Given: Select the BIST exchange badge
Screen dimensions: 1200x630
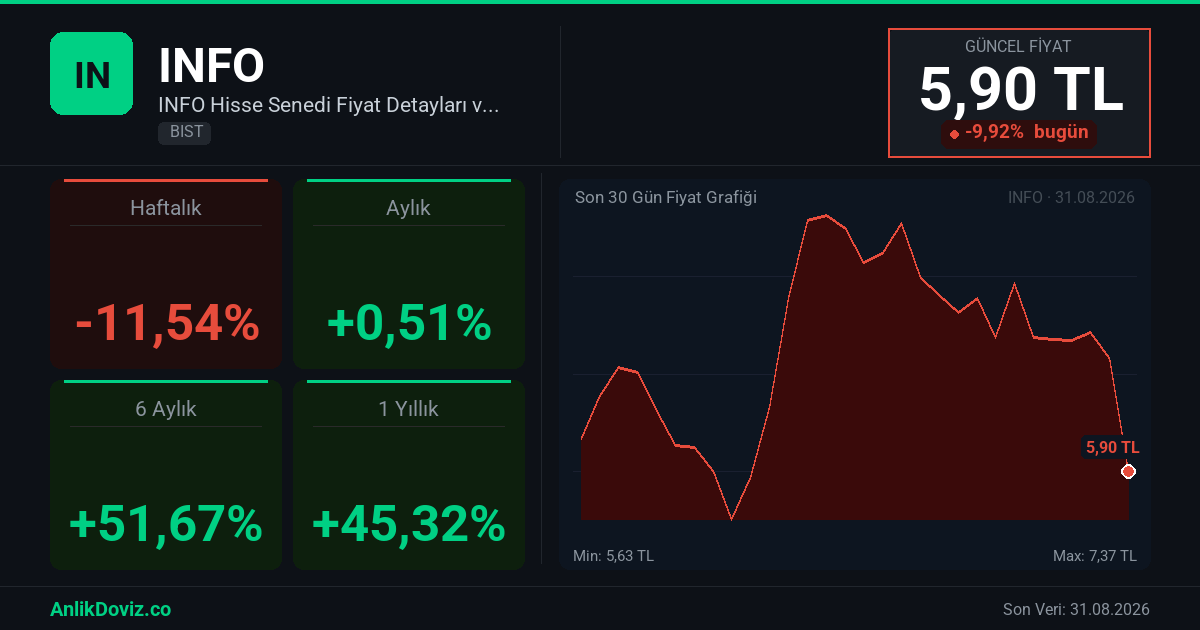Looking at the screenshot, I should click(184, 132).
